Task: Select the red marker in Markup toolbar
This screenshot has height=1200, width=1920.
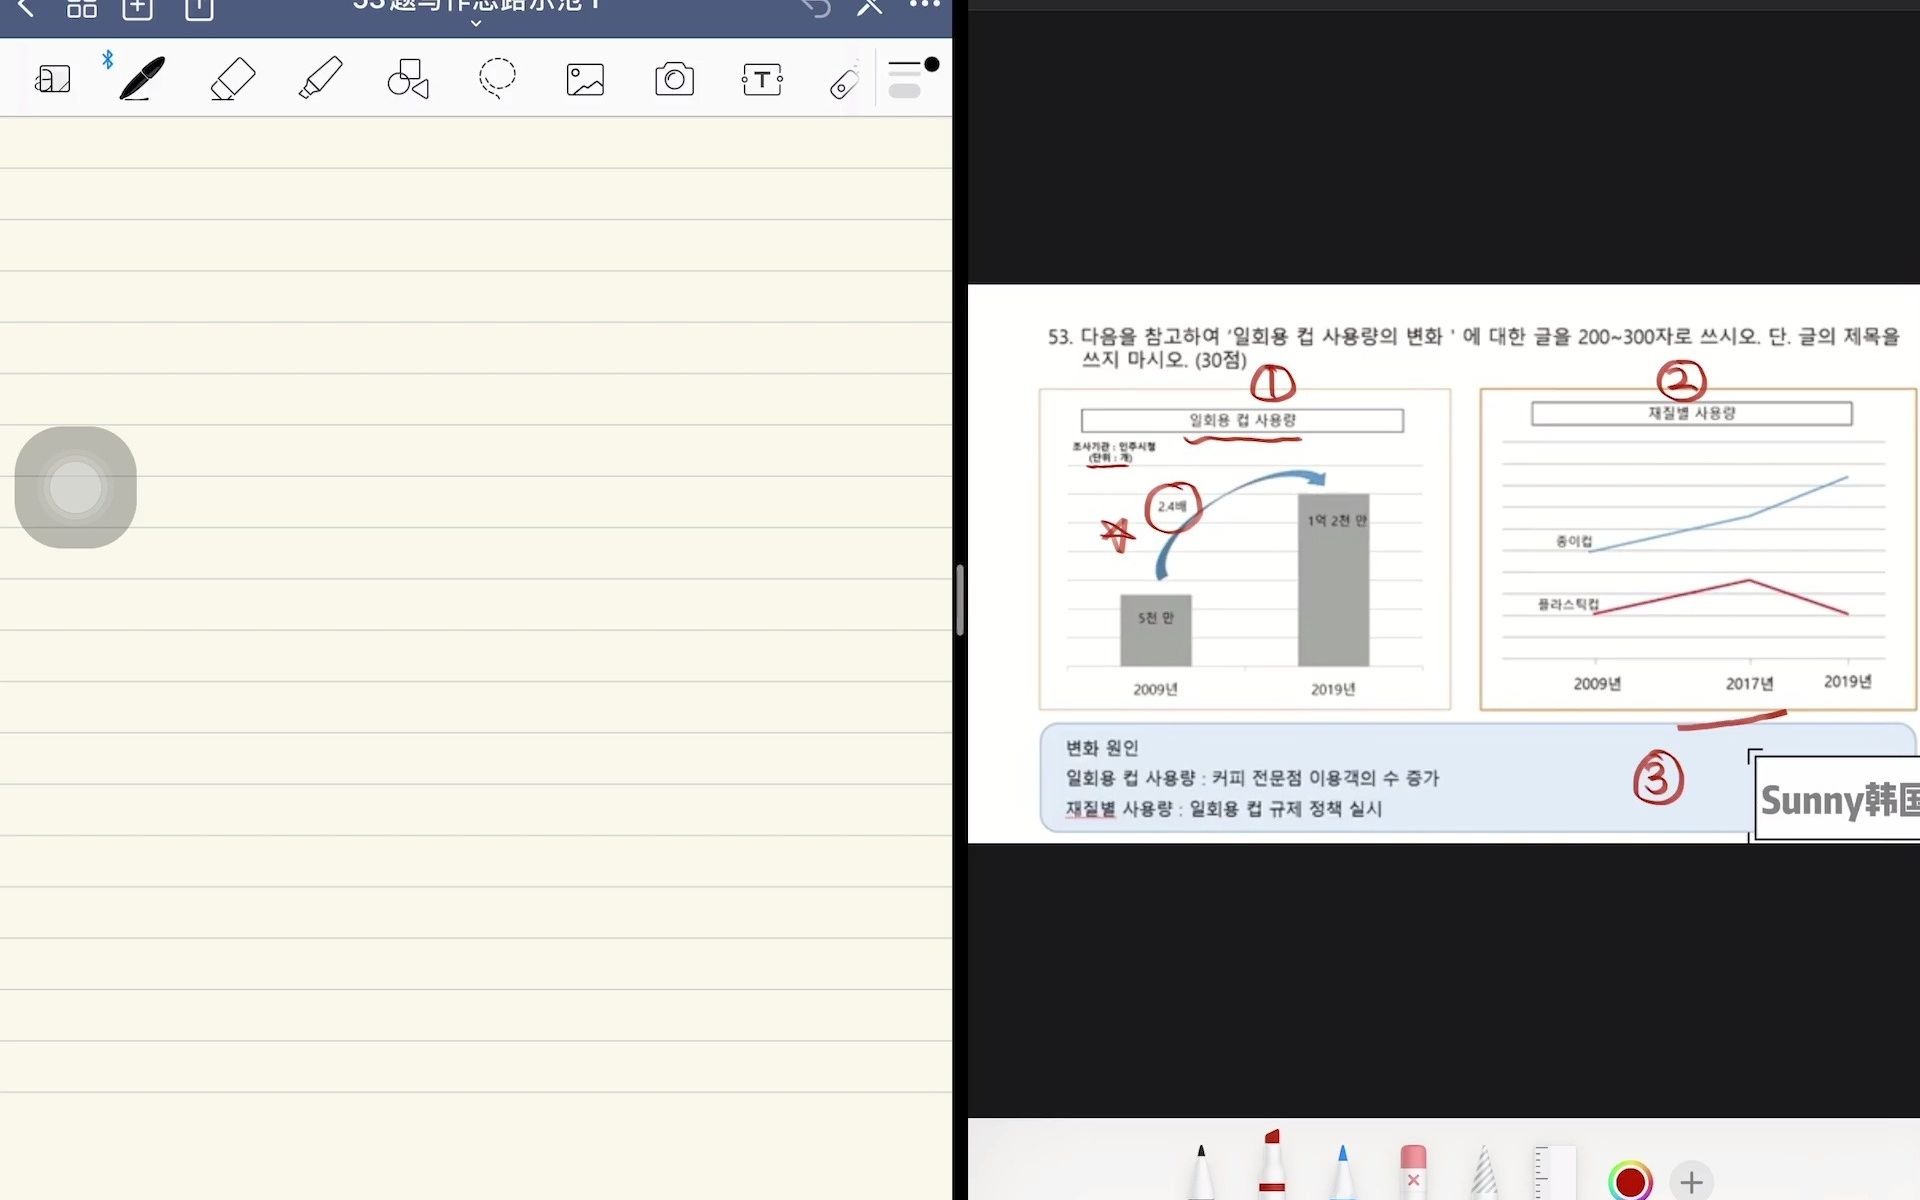Action: tap(1272, 1165)
